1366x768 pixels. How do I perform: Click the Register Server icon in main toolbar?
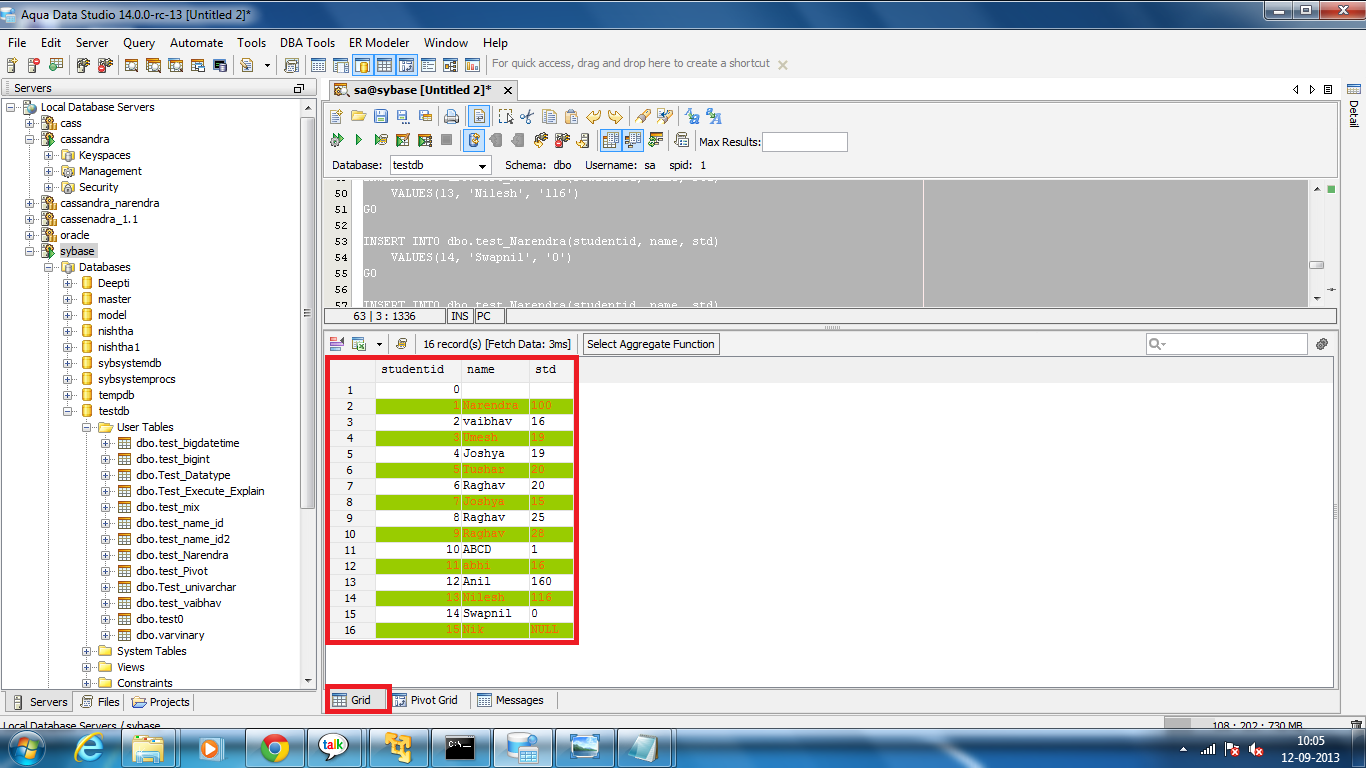(x=11, y=65)
